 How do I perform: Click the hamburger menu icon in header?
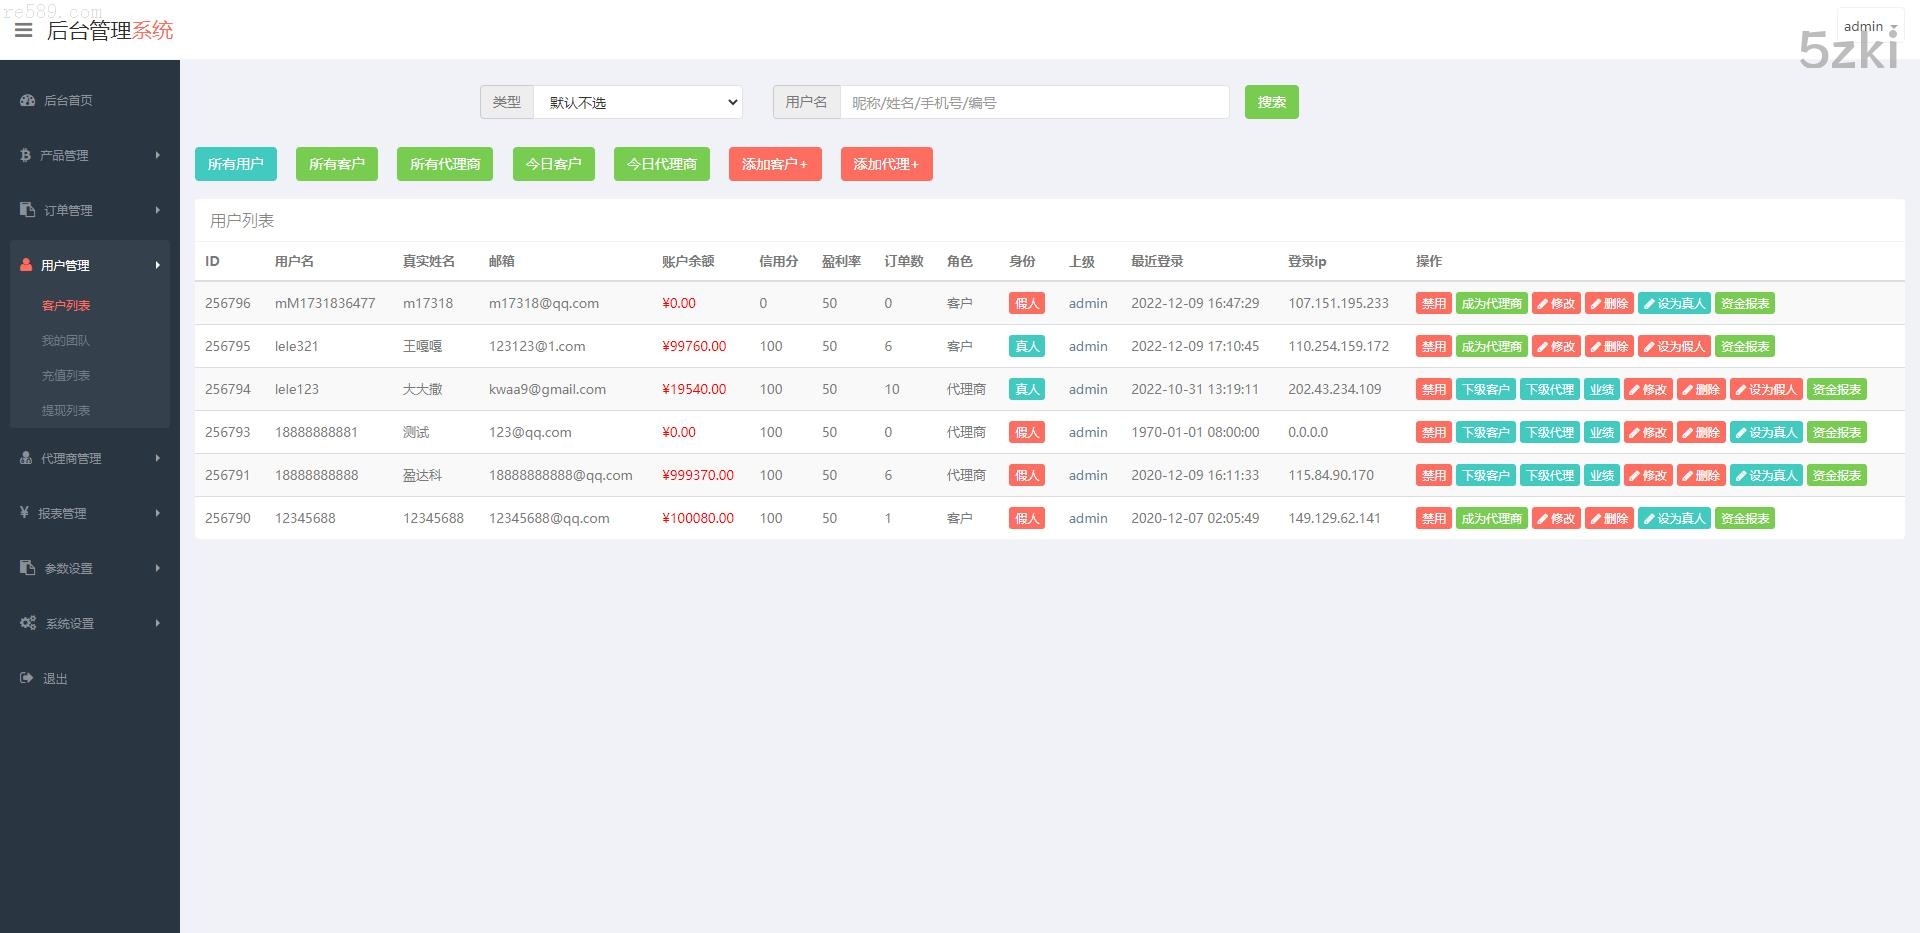pos(24,30)
